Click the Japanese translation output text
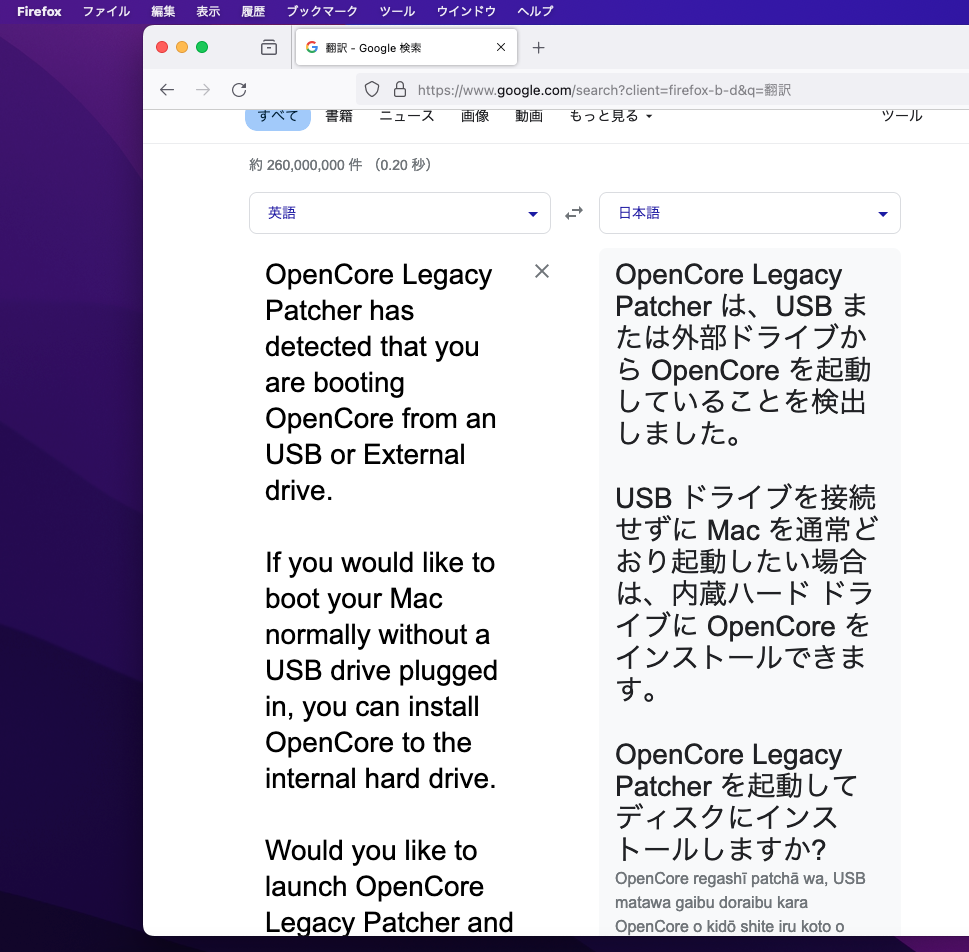This screenshot has width=969, height=952. click(x=746, y=561)
